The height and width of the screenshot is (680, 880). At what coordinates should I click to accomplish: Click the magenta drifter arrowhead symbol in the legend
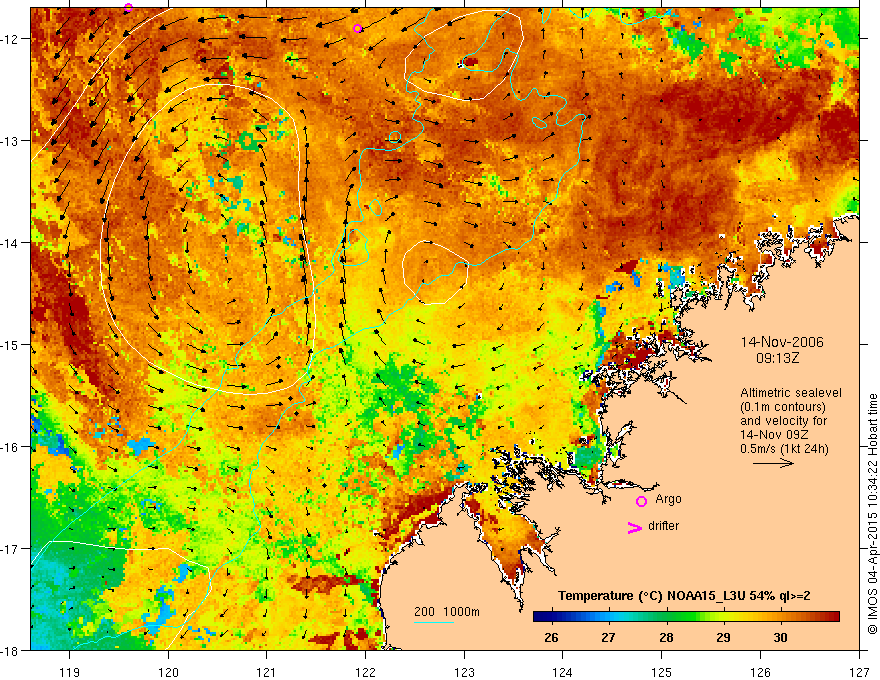[x=635, y=527]
